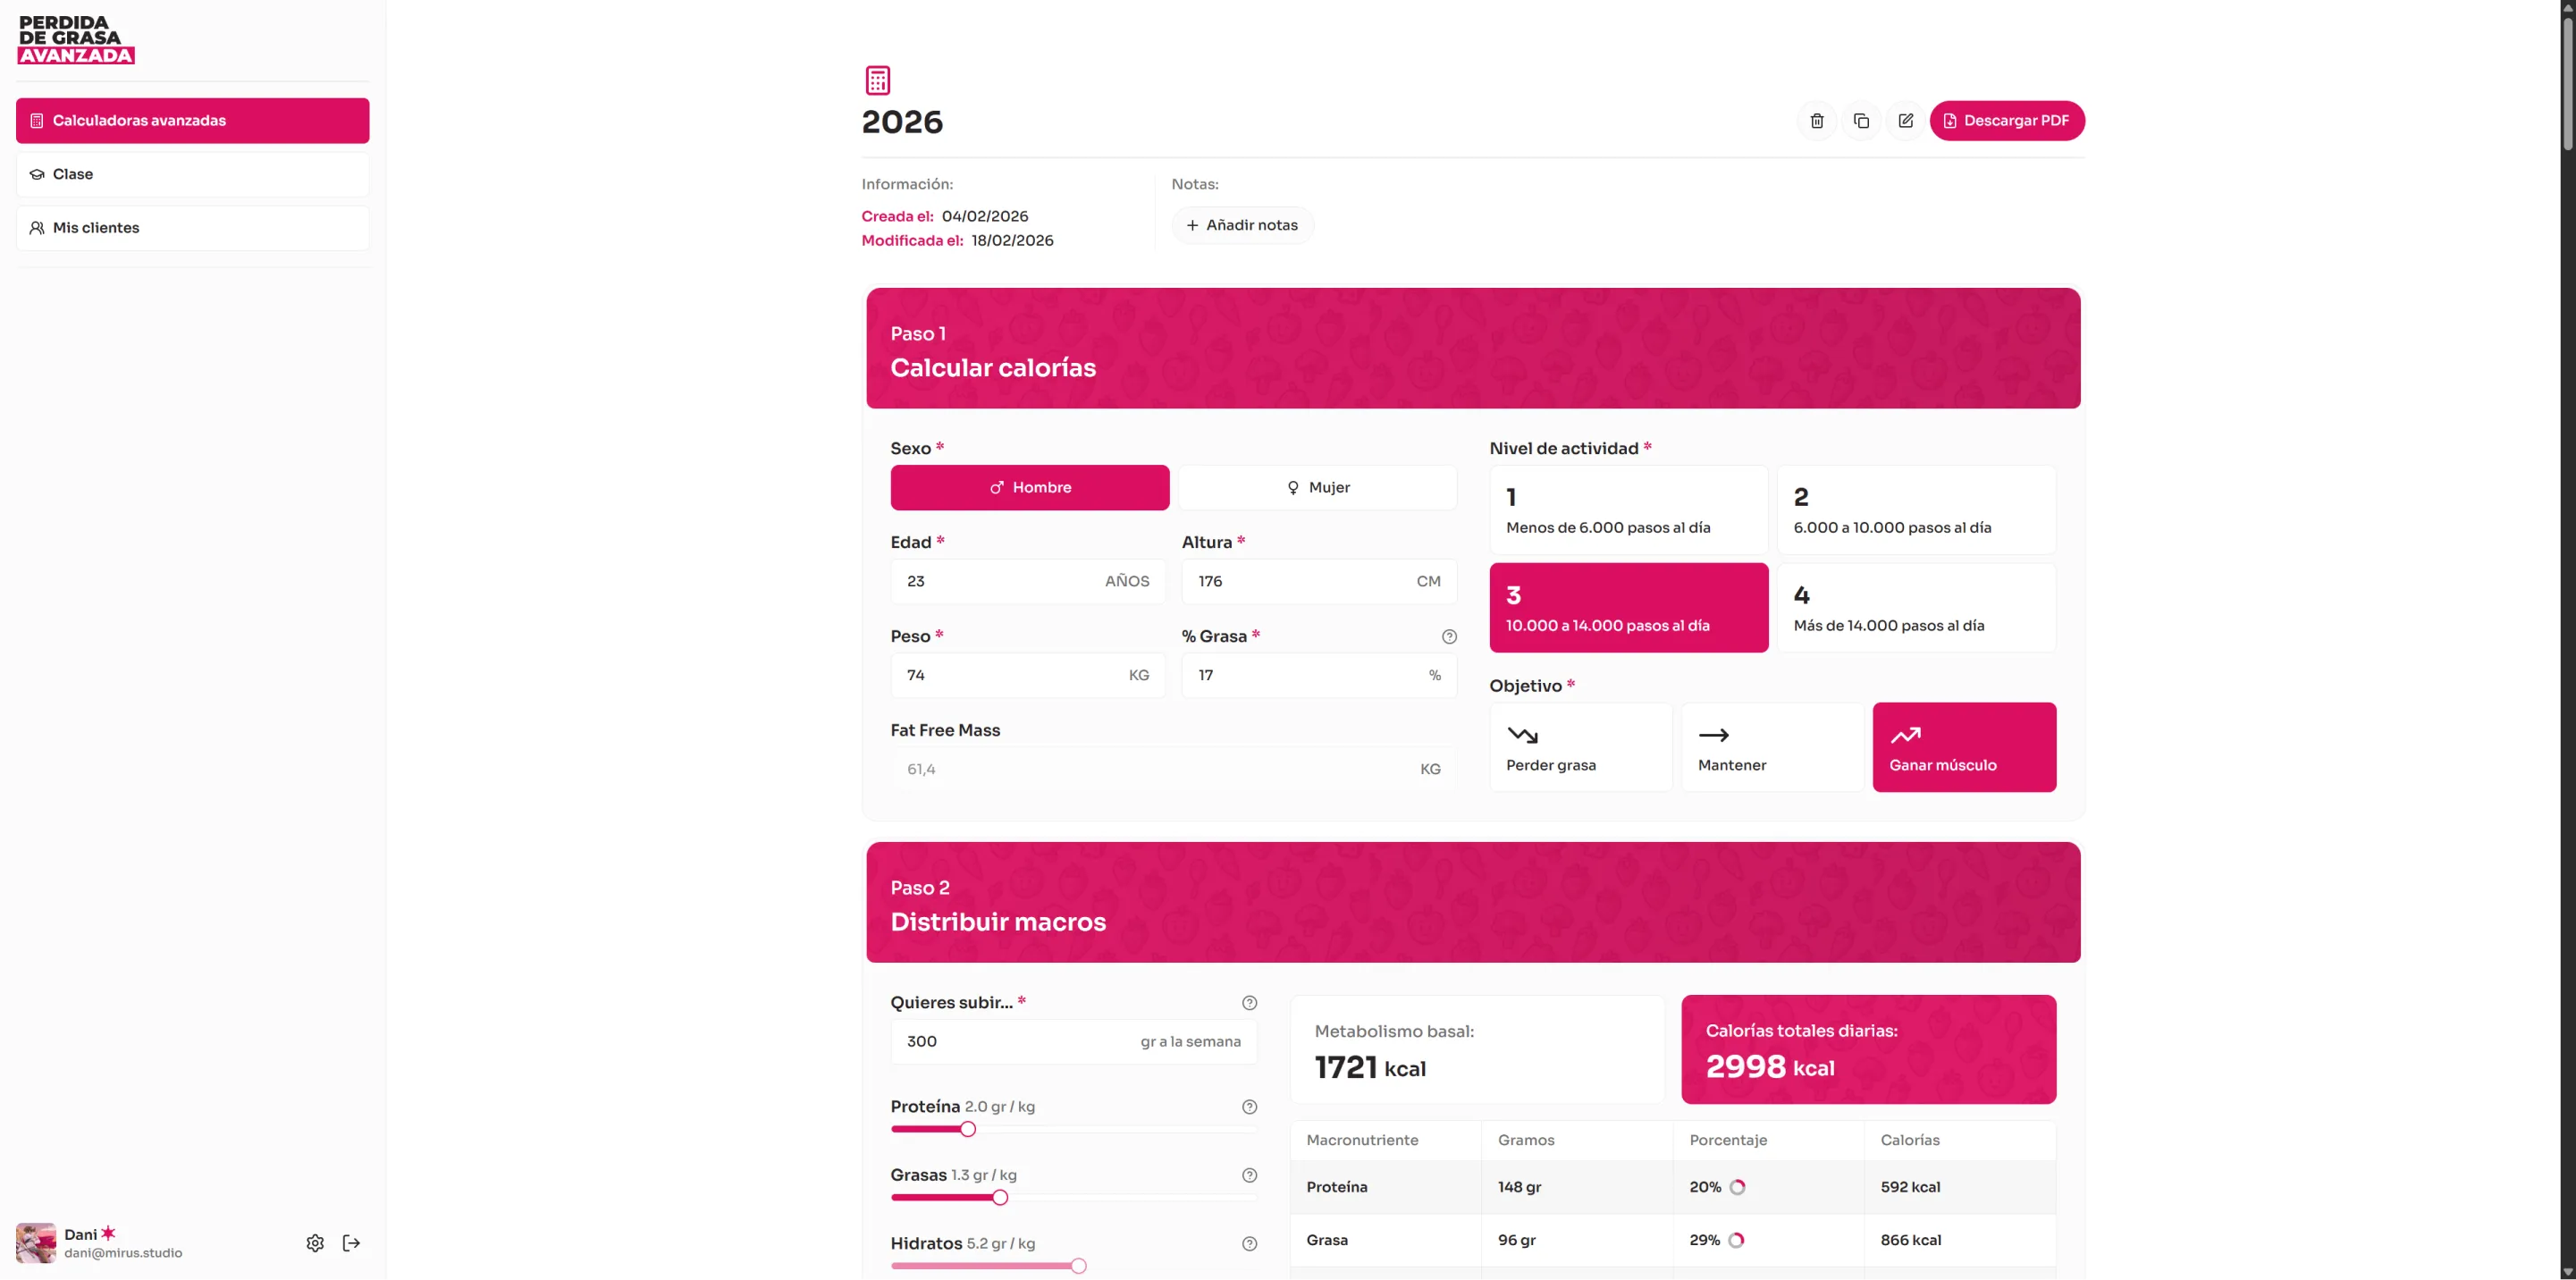Click the duplicate calculator icon
The height and width of the screenshot is (1280, 2576).
click(x=1861, y=121)
